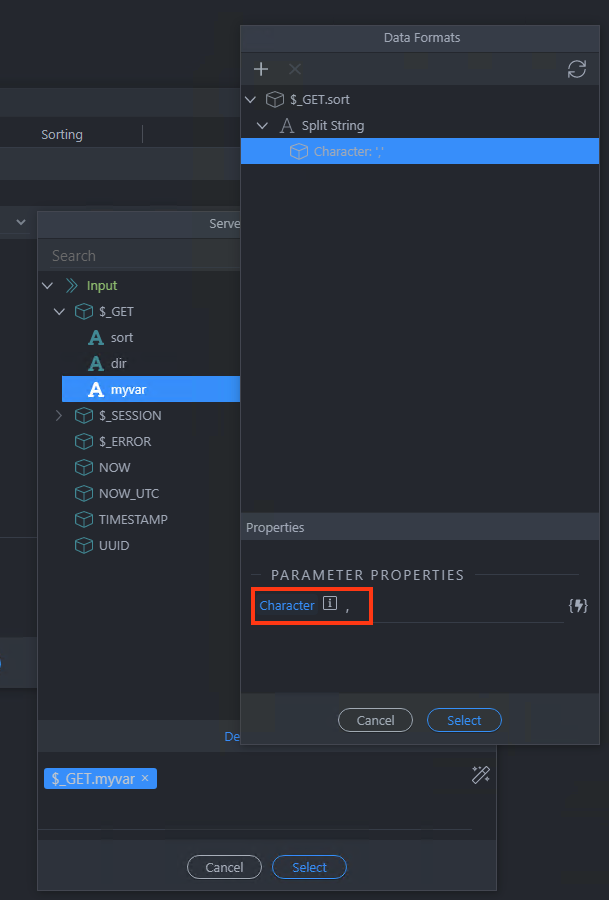Switch to the Sorting tab
Viewport: 609px width, 900px height.
(x=62, y=134)
